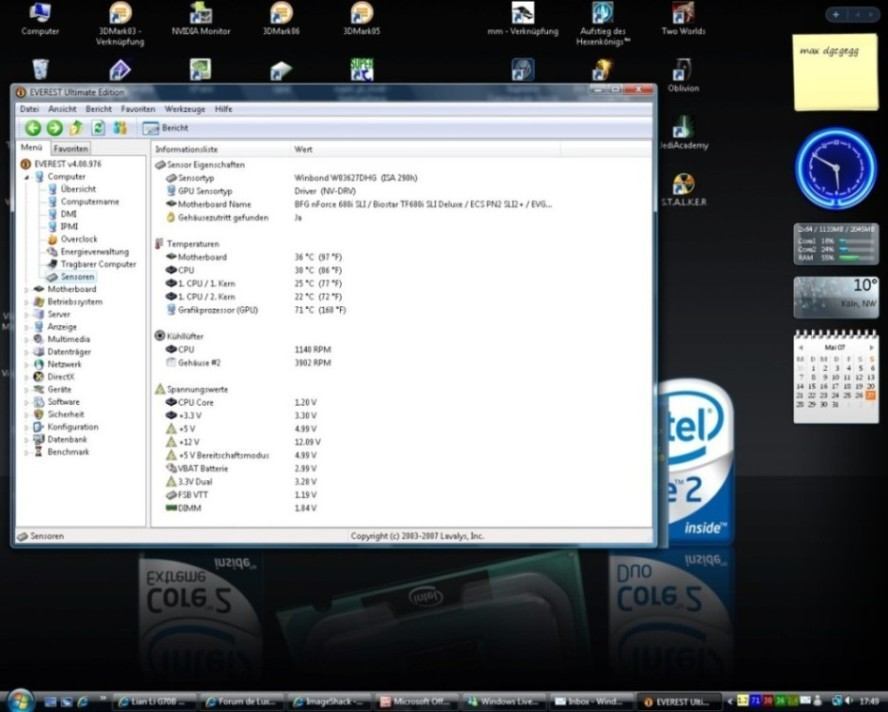
Task: Expand the Betriebssystem tree node
Action: pyautogui.click(x=27, y=302)
